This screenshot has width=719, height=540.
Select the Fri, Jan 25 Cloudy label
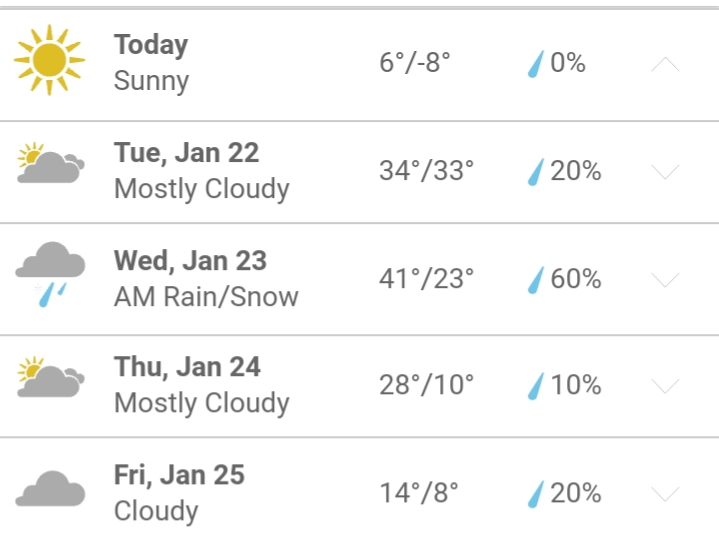tap(179, 492)
